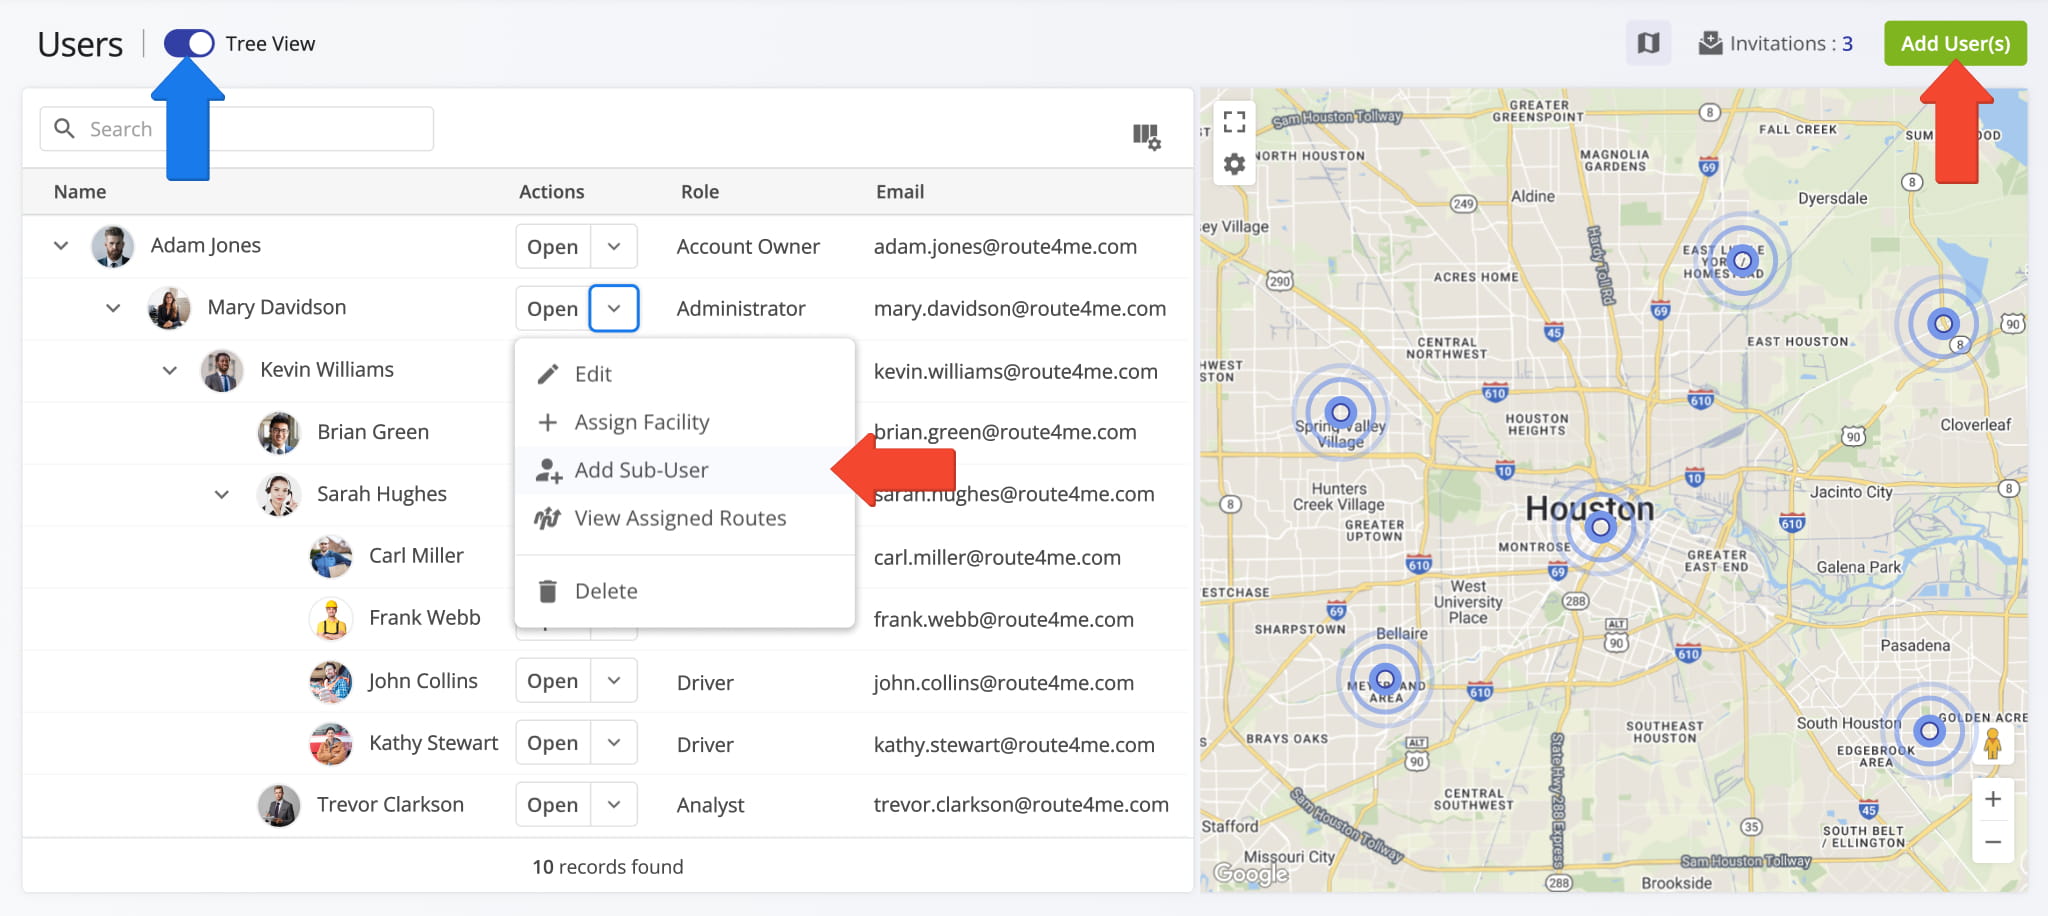Open the actions dropdown for Adam Jones
The height and width of the screenshot is (916, 2048).
pyautogui.click(x=614, y=246)
